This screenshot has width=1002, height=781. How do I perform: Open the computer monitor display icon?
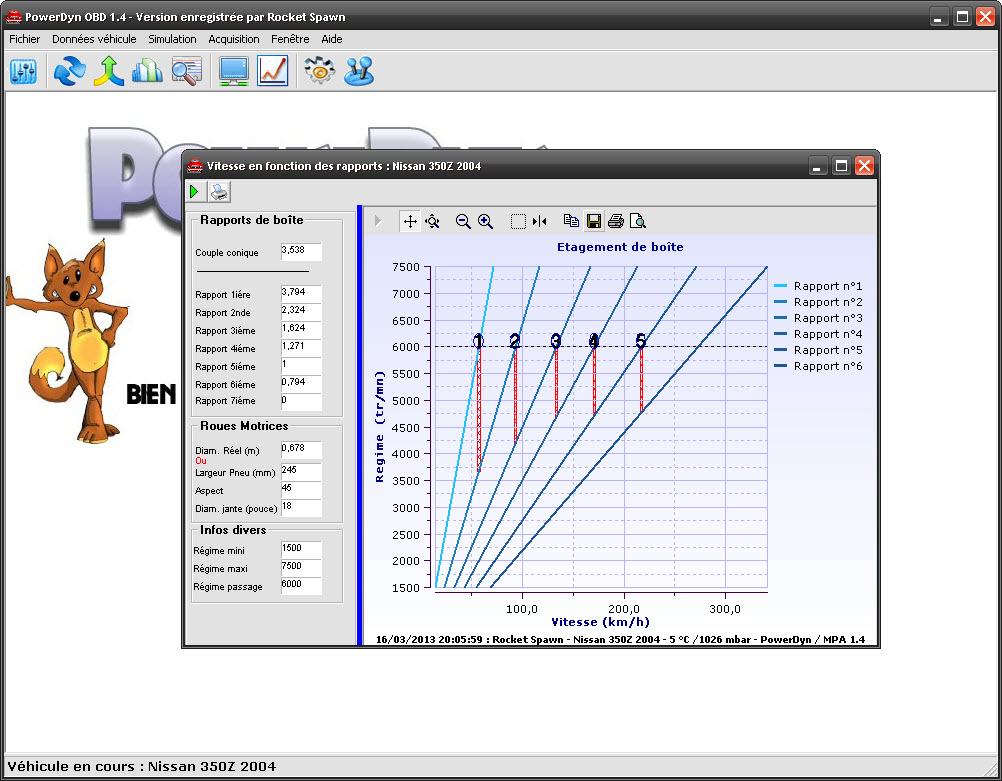[x=234, y=71]
